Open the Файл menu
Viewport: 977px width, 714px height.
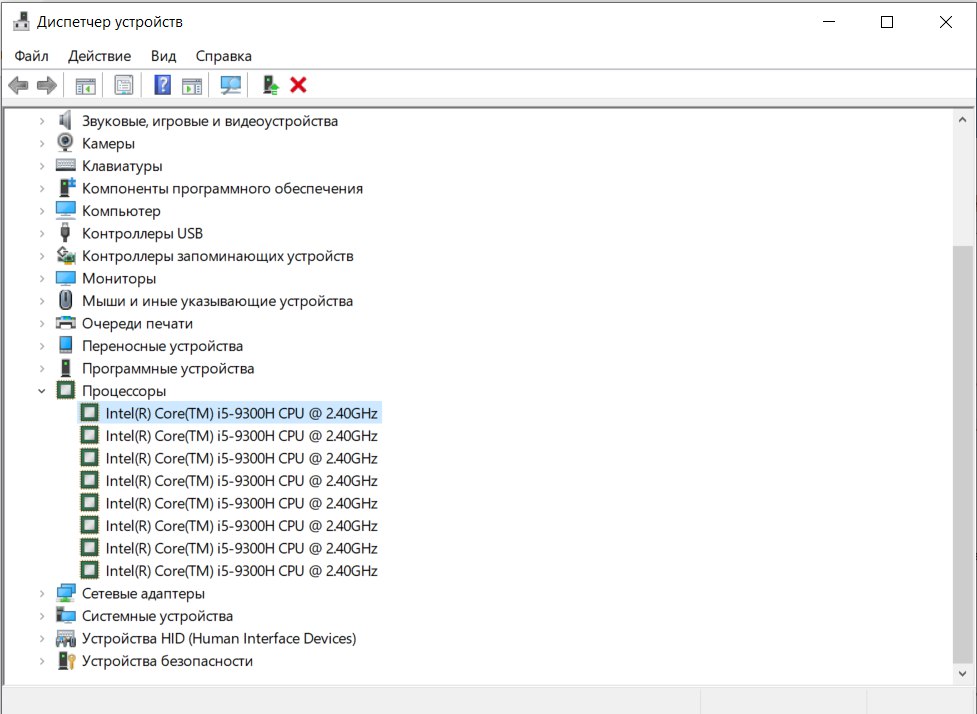31,56
